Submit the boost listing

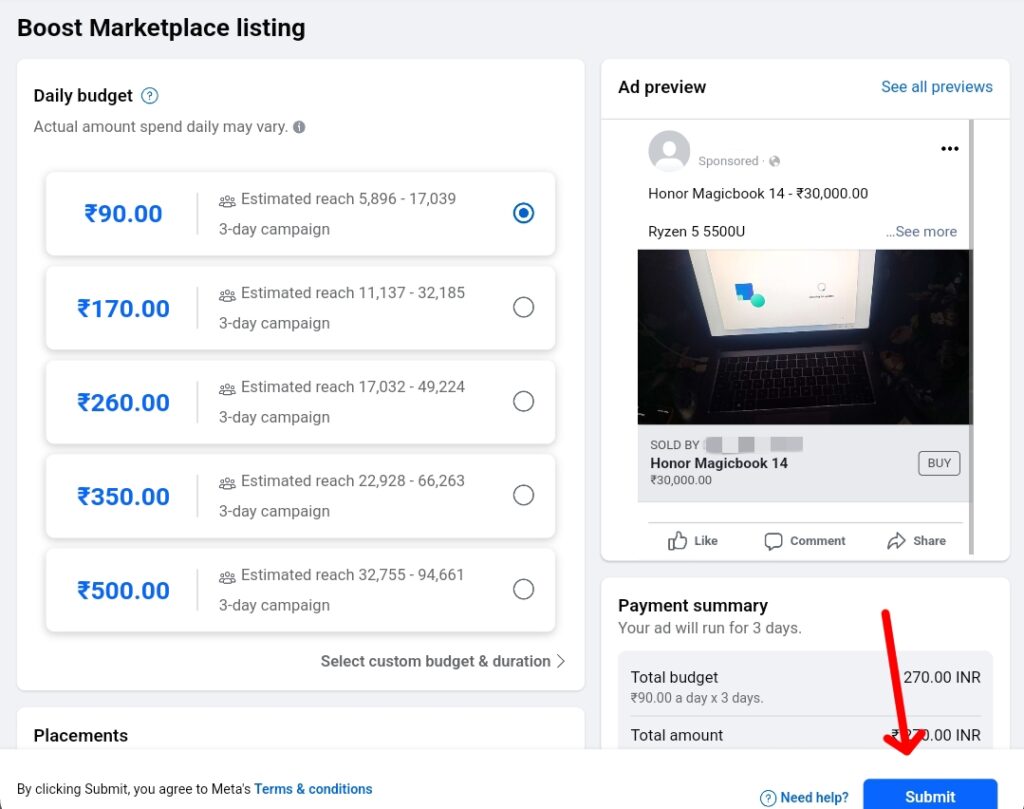930,795
